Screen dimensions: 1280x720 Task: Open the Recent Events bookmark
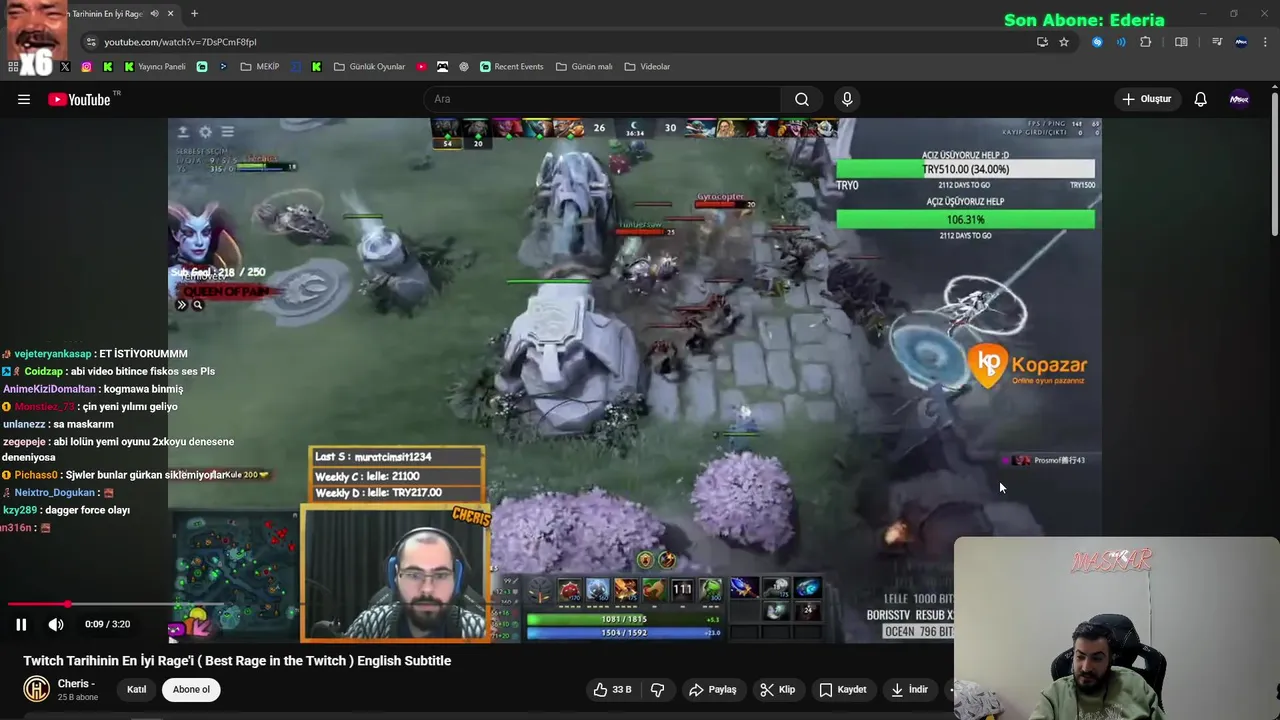(511, 67)
